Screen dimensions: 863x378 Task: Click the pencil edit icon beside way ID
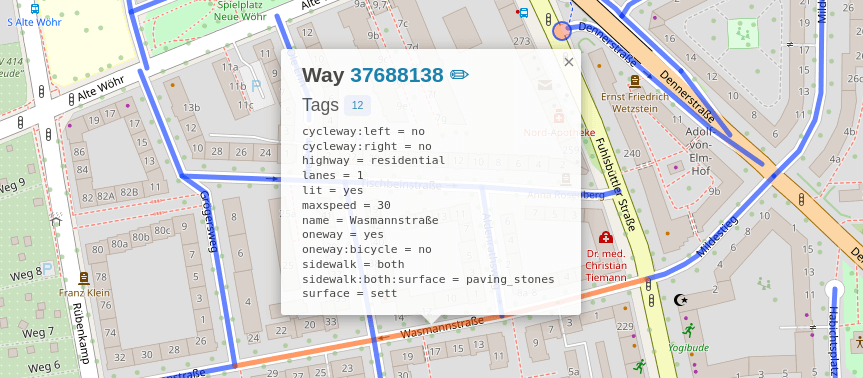459,75
